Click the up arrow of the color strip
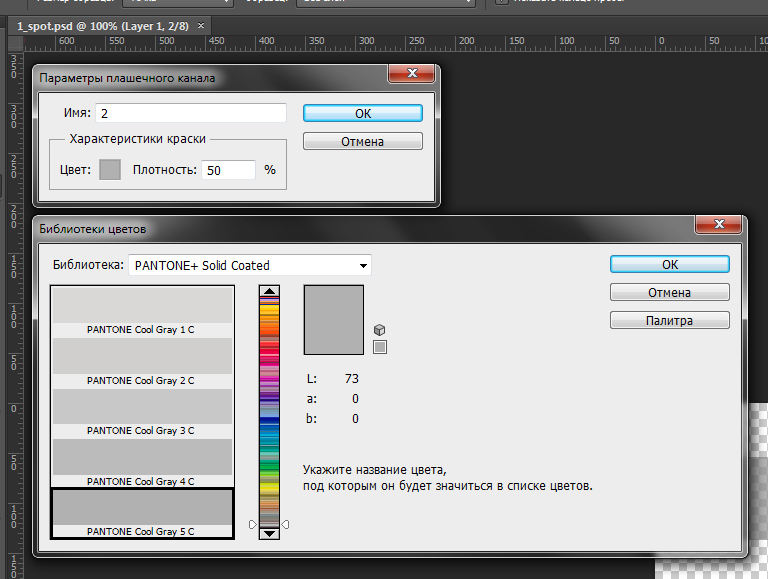Screen dimensions: 768x579 [x=269, y=291]
